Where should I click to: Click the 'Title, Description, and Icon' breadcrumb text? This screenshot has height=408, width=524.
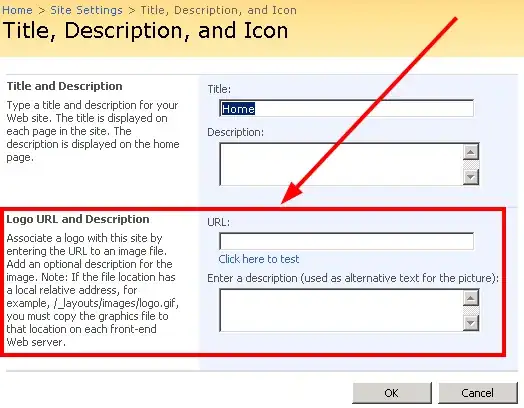pyautogui.click(x=219, y=10)
